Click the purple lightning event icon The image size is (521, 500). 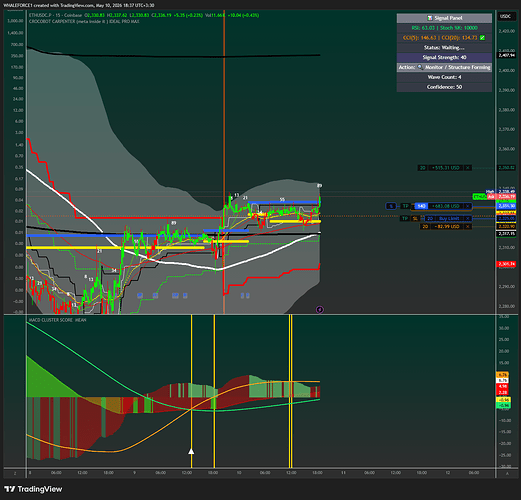click(x=320, y=310)
